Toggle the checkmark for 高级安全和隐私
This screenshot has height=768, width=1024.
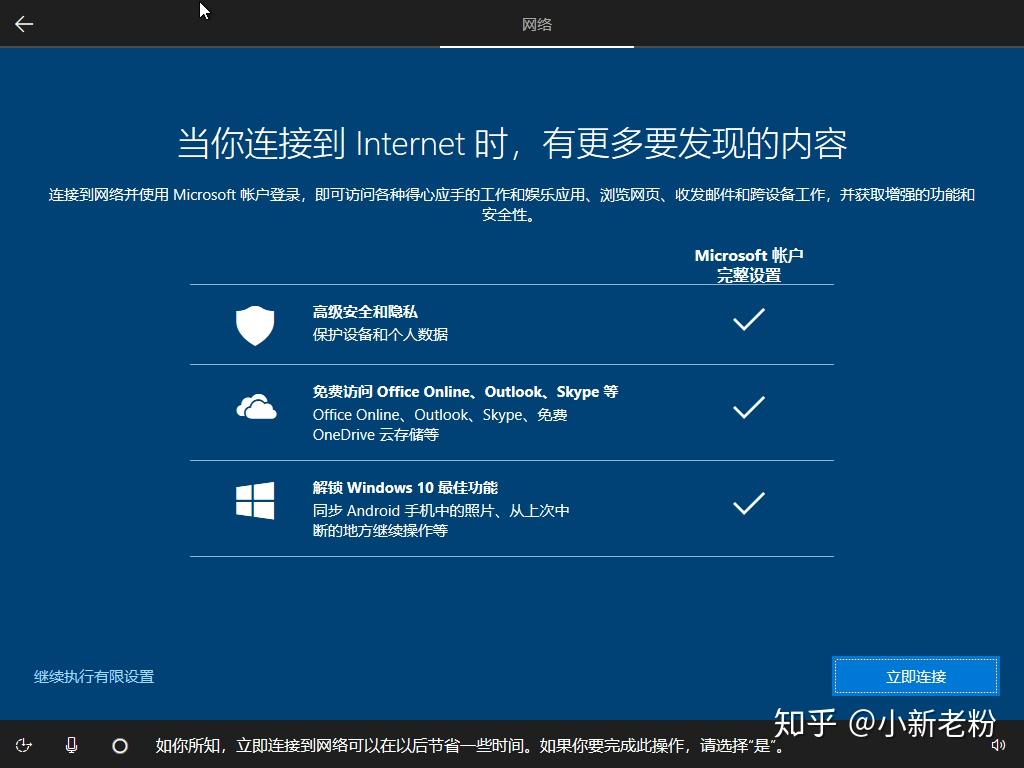pos(748,320)
